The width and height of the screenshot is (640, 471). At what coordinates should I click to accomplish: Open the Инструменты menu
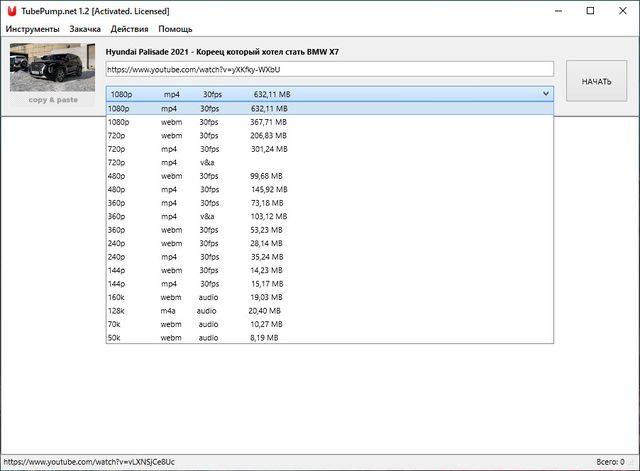[x=32, y=29]
